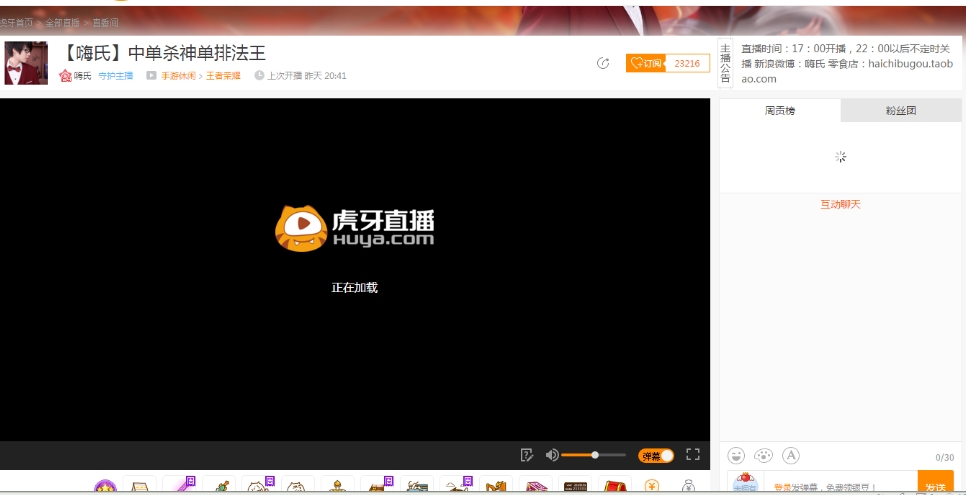Click the red badge icon before 嗨氏
The height and width of the screenshot is (495, 966).
[65, 76]
